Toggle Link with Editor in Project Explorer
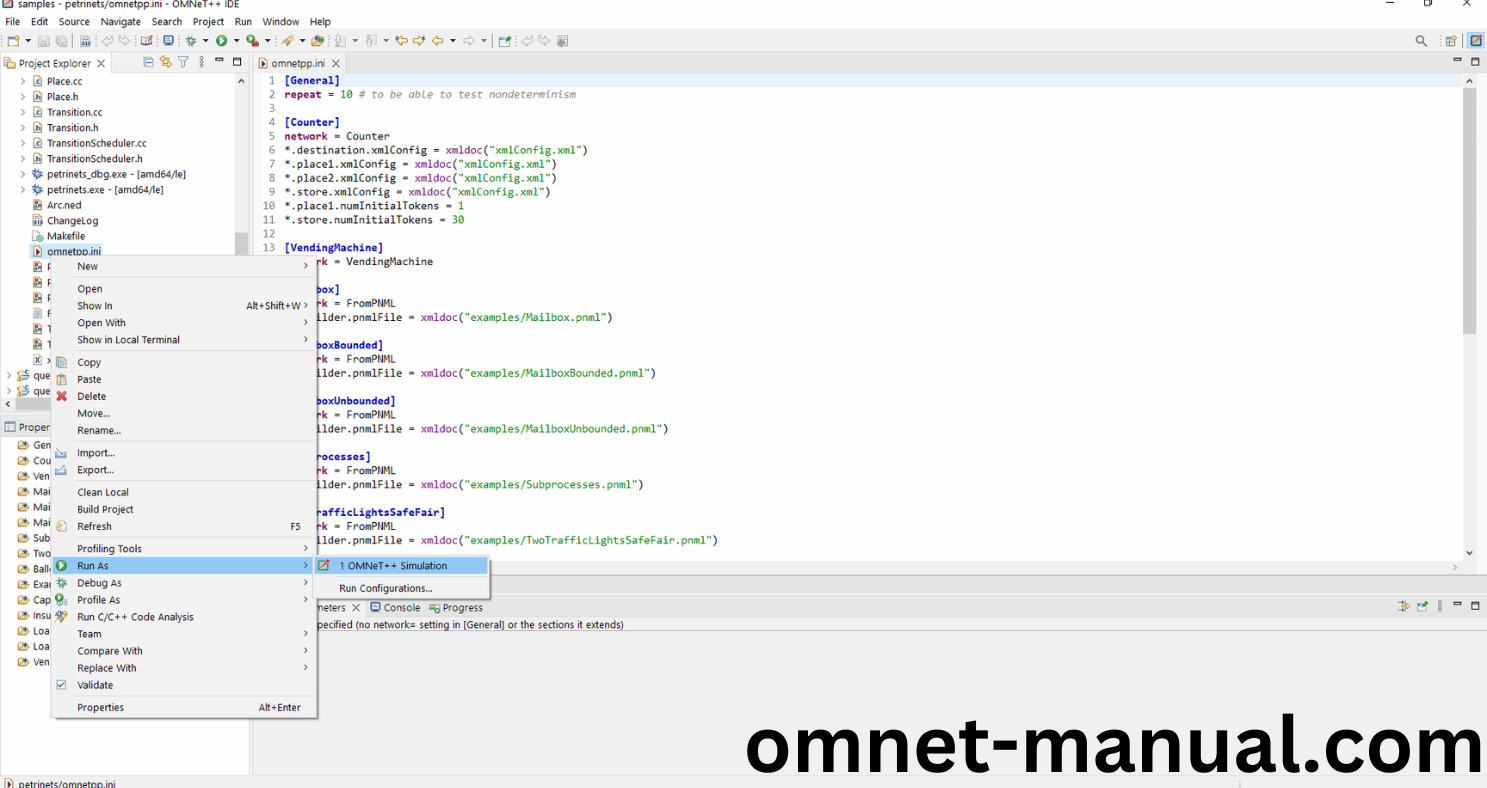 pyautogui.click(x=166, y=62)
